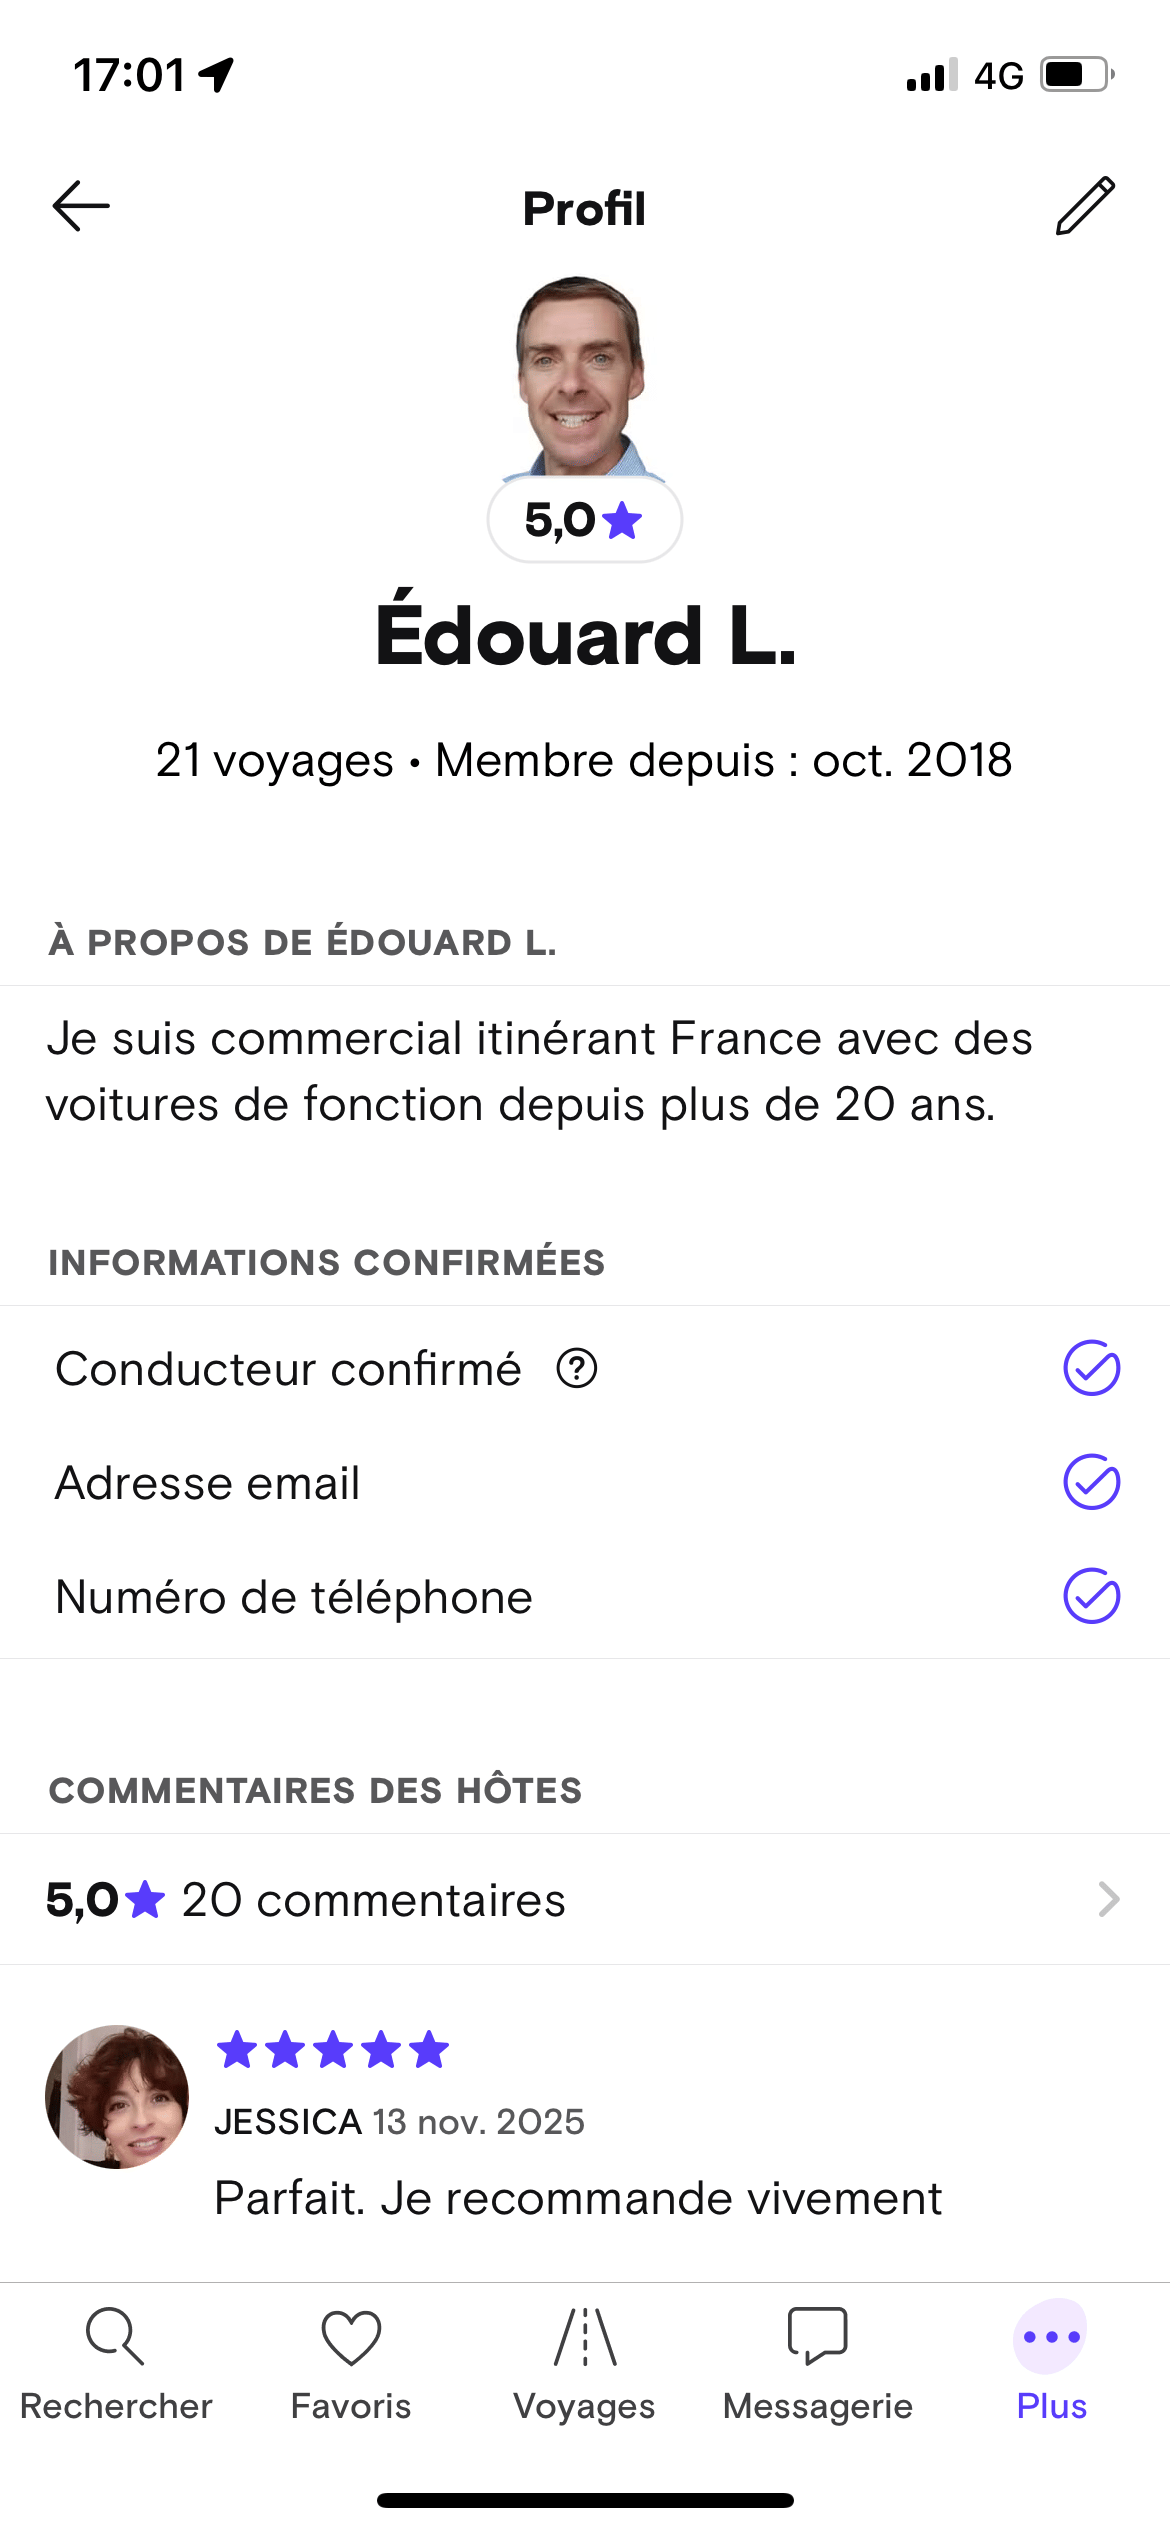Tap the Numéro de téléphone checkmark
The height and width of the screenshot is (2532, 1170).
(1091, 1596)
